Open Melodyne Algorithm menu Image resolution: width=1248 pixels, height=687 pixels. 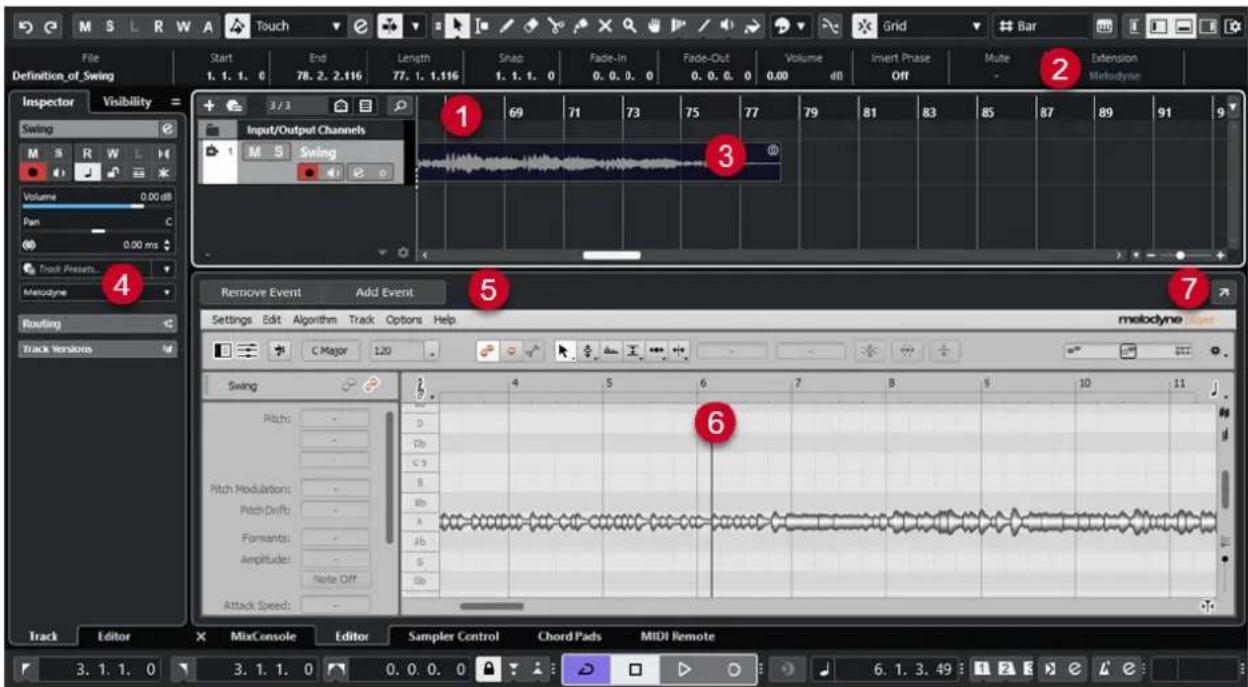[x=316, y=319]
